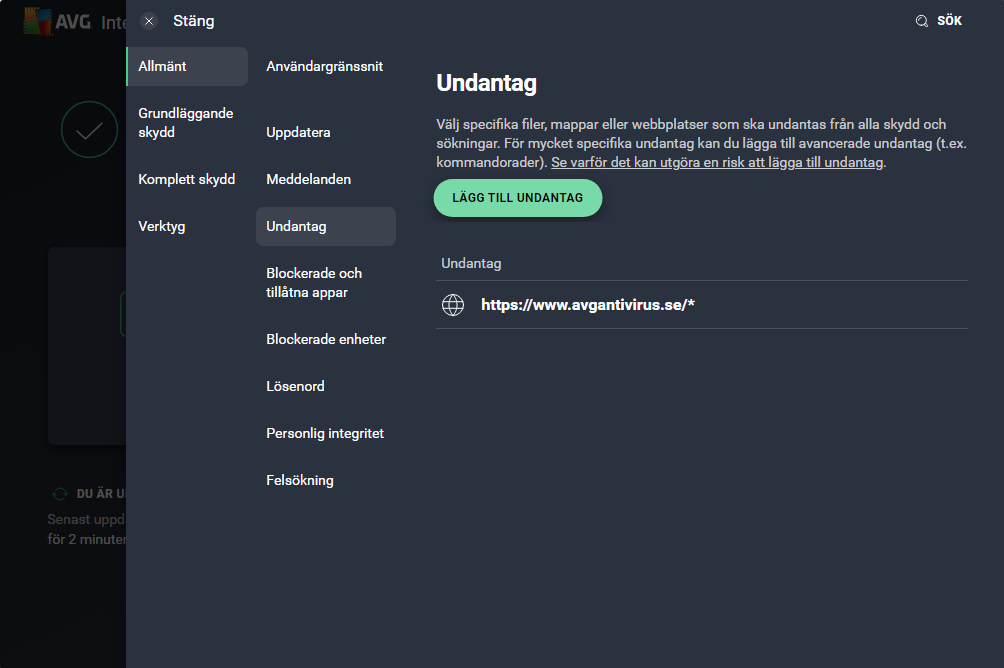Click the Lägg till undantag button
Image resolution: width=1004 pixels, height=668 pixels.
coord(517,198)
